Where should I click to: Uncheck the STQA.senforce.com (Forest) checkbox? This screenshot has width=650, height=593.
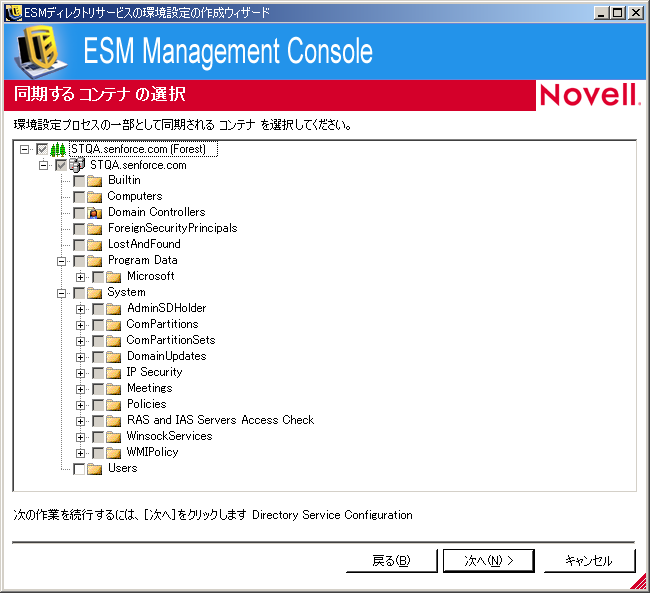point(42,149)
